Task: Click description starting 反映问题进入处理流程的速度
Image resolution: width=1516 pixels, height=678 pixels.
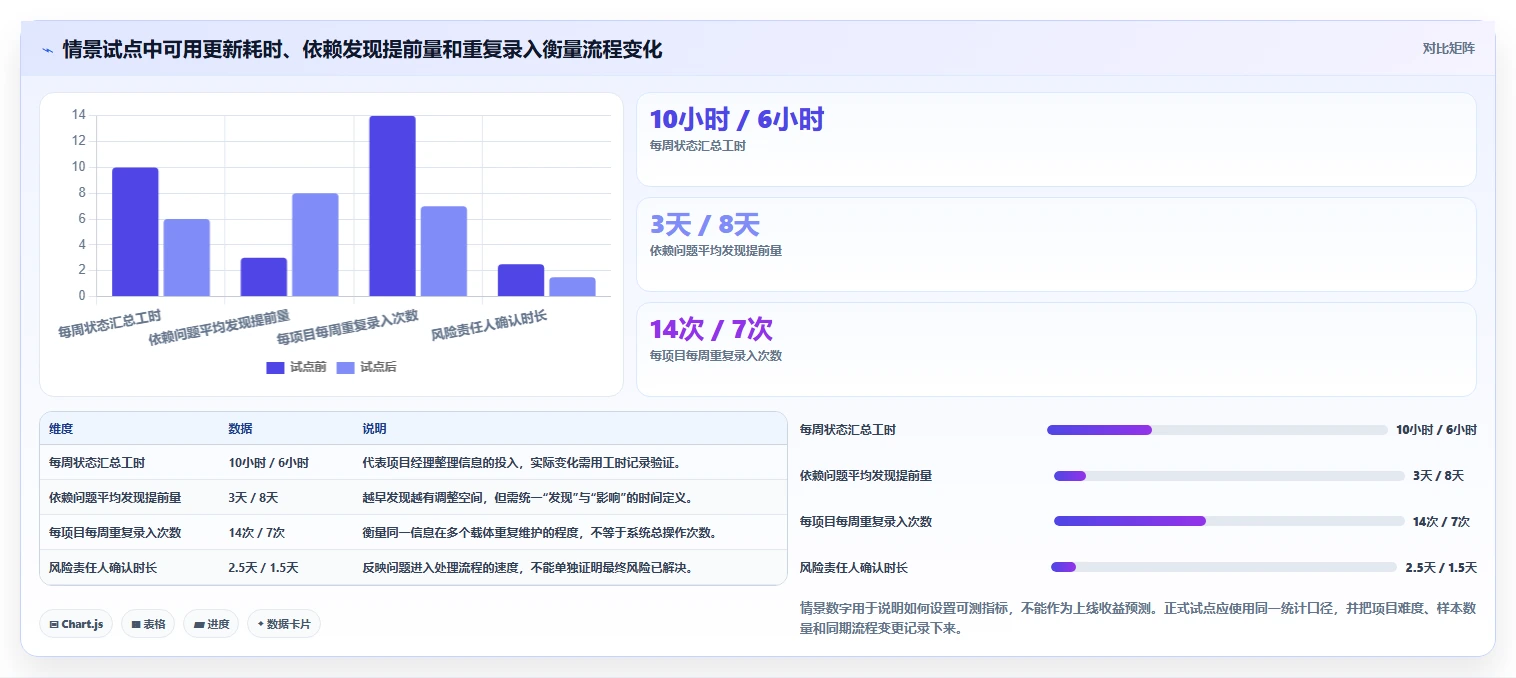Action: (x=527, y=567)
